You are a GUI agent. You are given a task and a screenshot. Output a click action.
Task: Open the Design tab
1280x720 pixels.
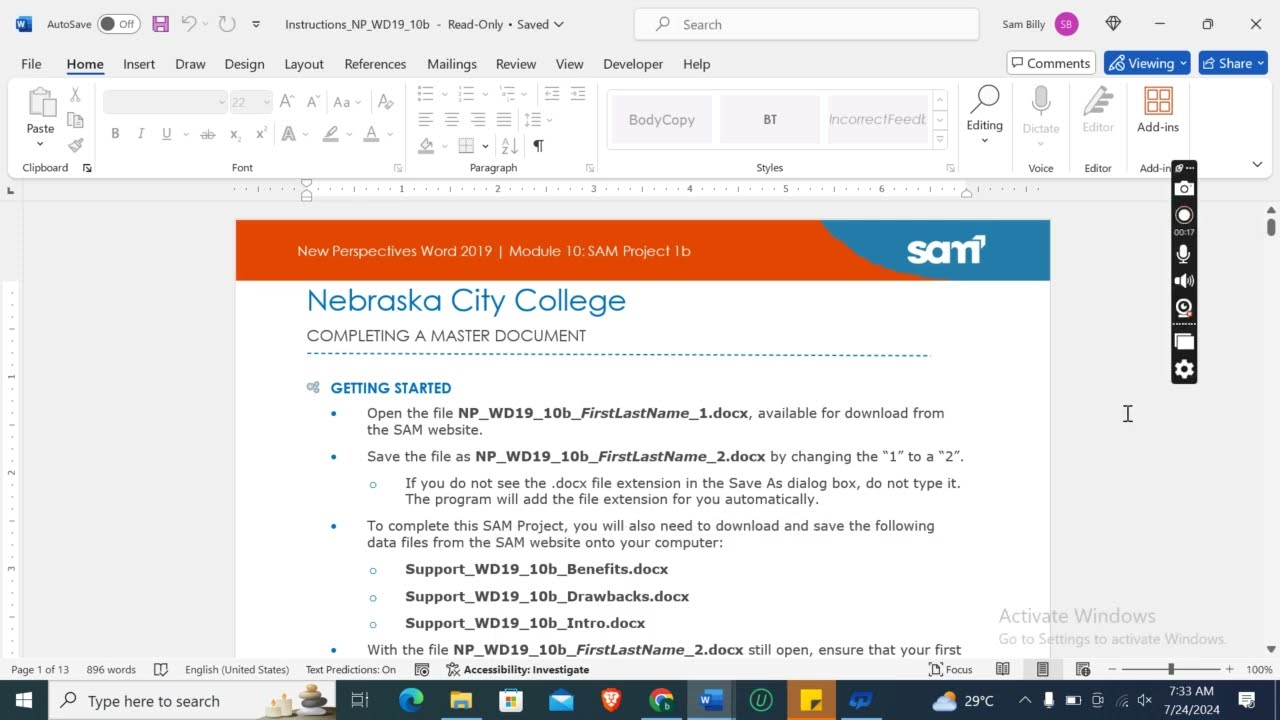click(x=244, y=63)
